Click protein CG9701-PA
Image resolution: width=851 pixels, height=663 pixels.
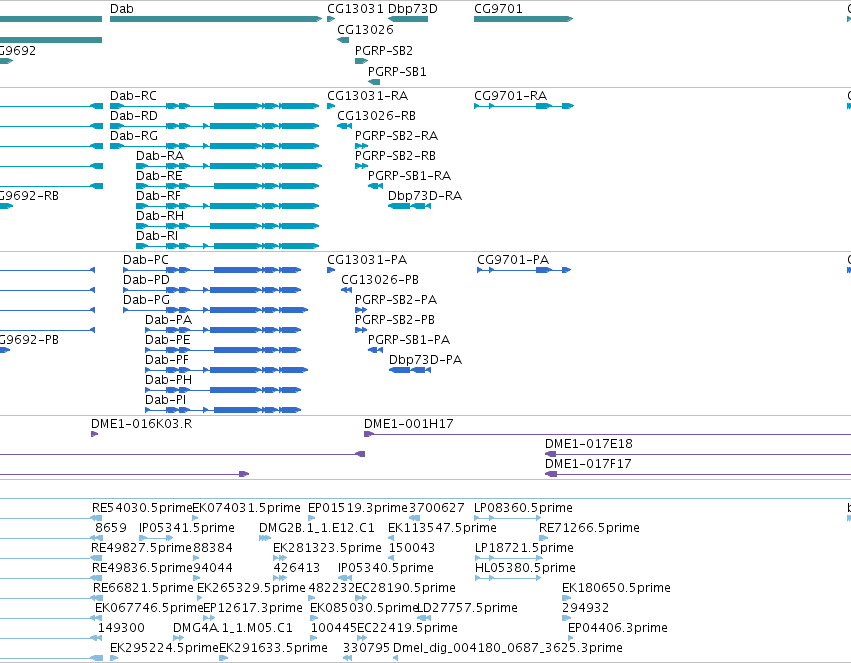524,270
